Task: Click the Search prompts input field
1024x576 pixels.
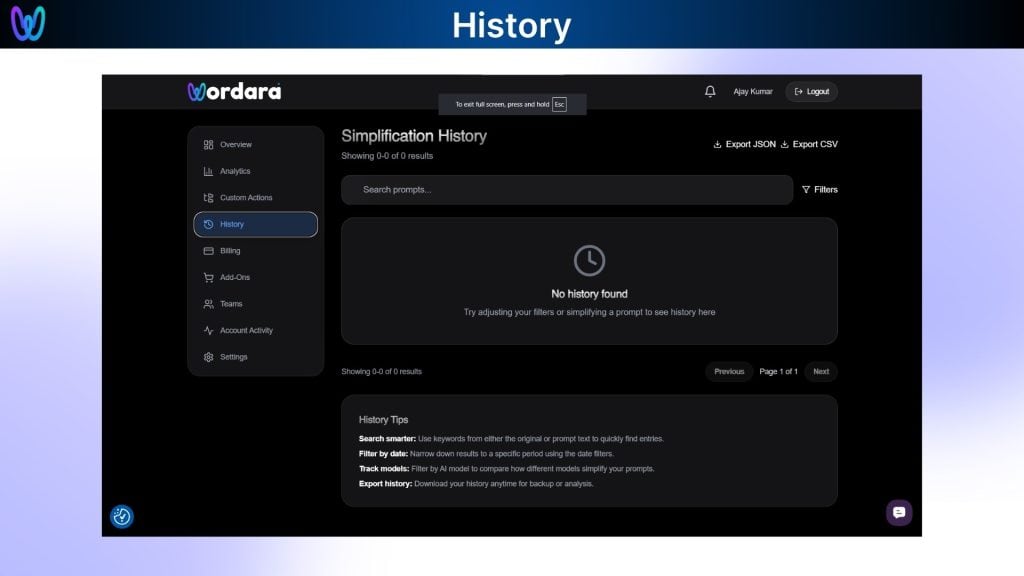Action: pos(566,189)
